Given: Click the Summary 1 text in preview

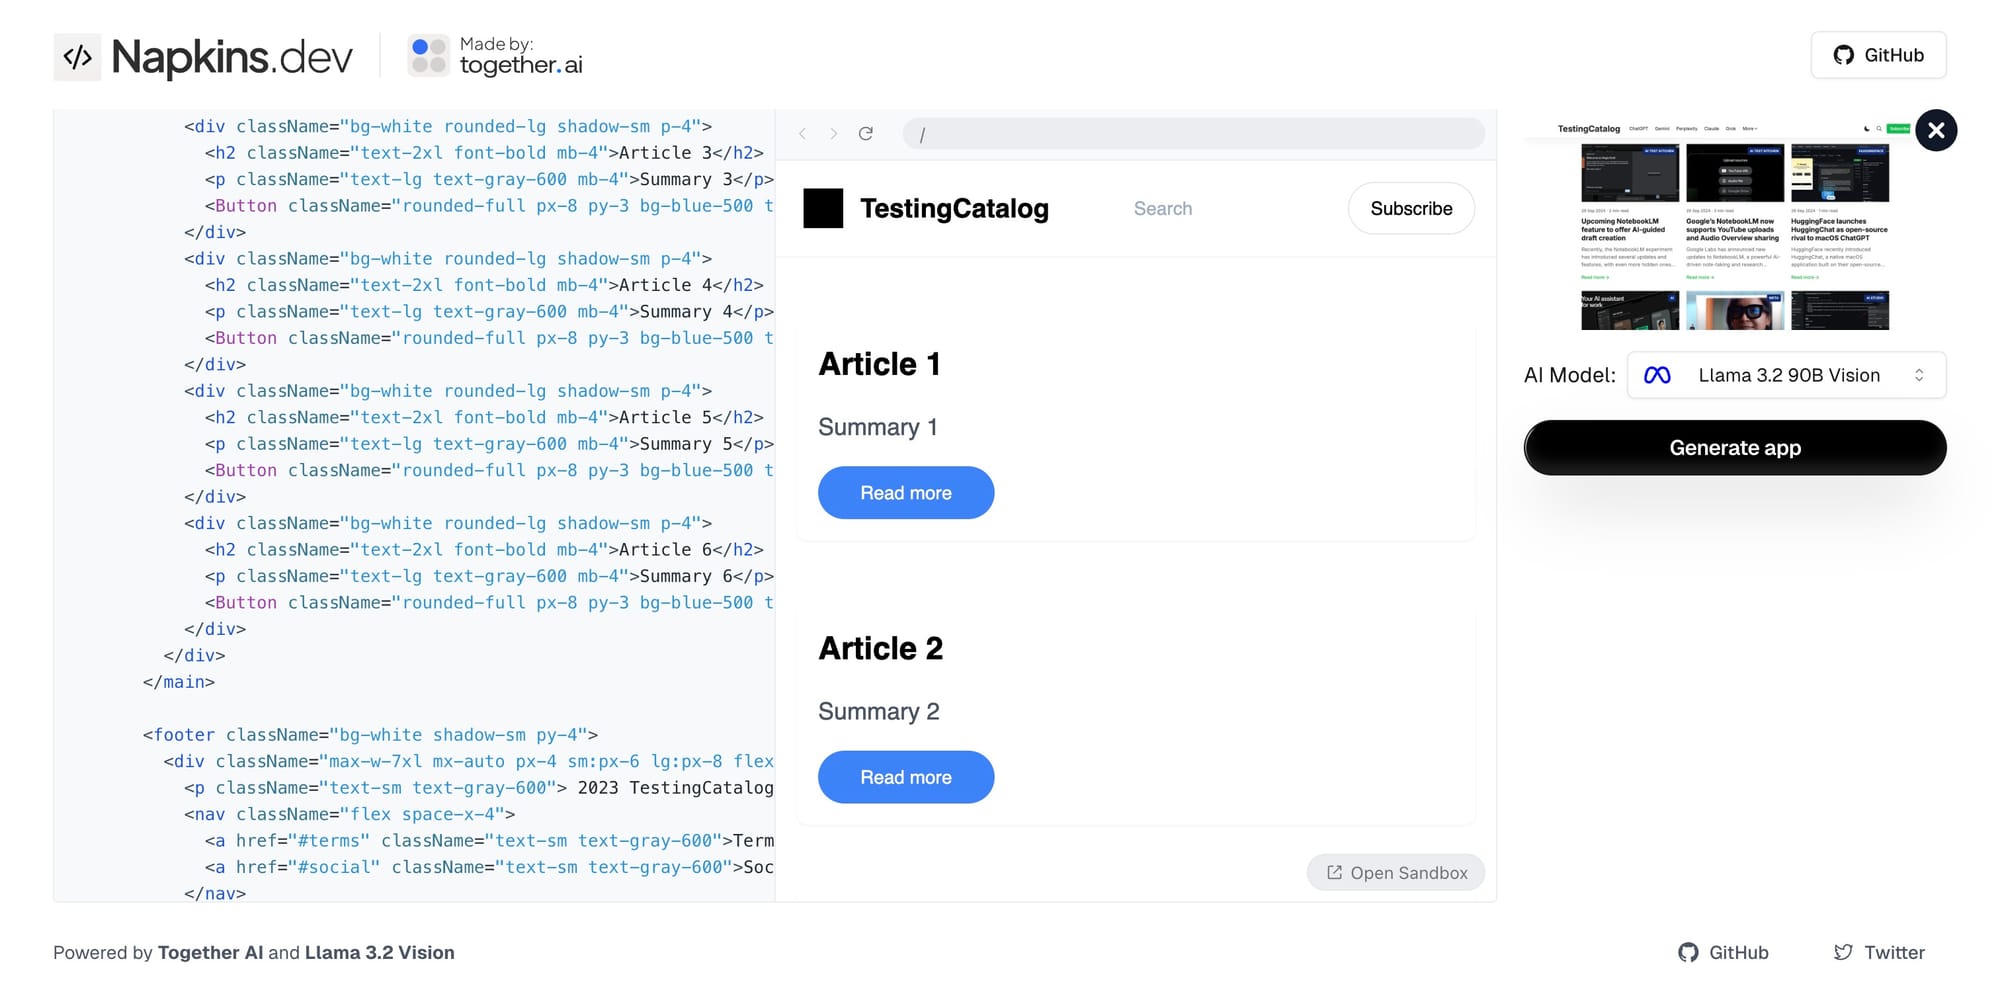Looking at the screenshot, I should coord(878,427).
